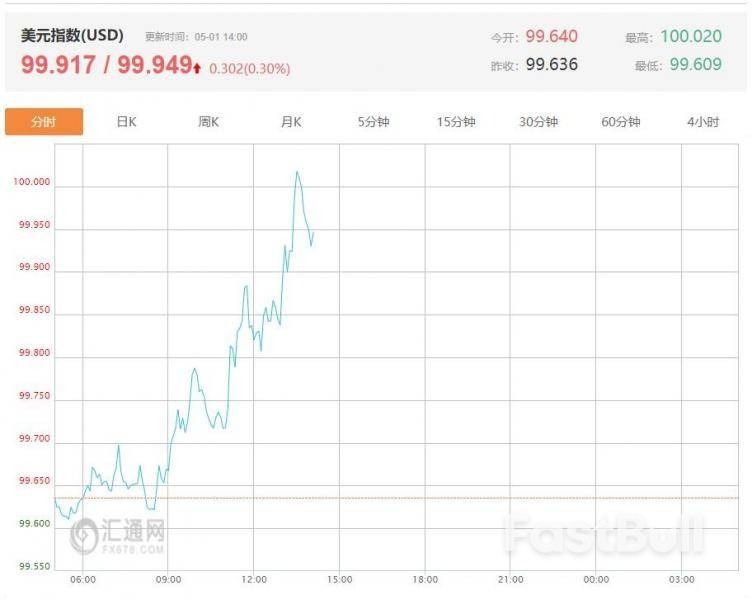Click the 今开 value 99.640
Viewport: 752px width, 600px height.
point(552,36)
